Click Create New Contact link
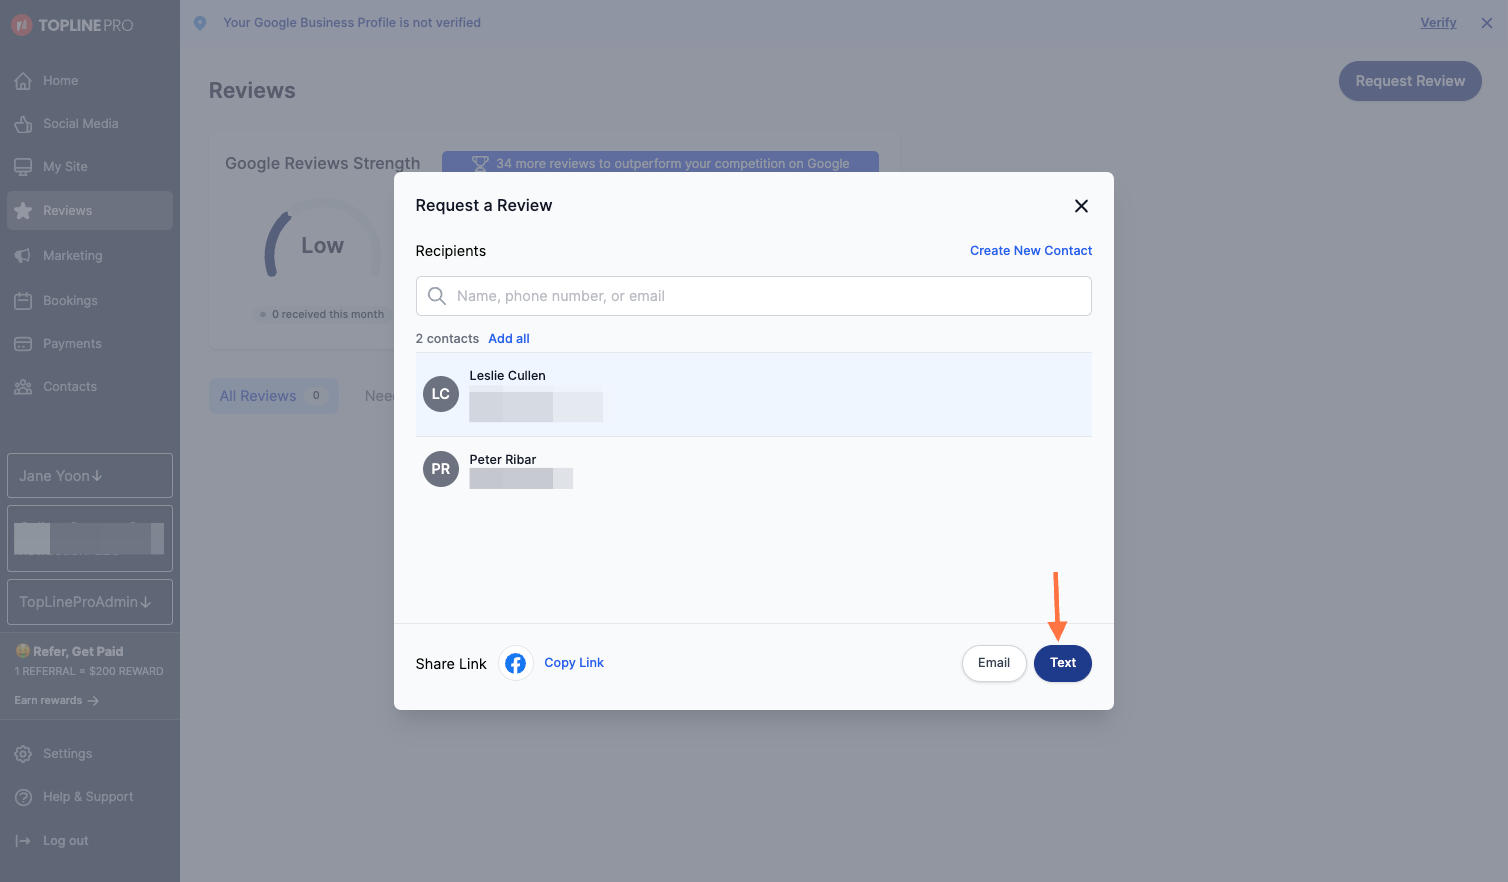Screen dimensions: 1508x882 [1031, 251]
